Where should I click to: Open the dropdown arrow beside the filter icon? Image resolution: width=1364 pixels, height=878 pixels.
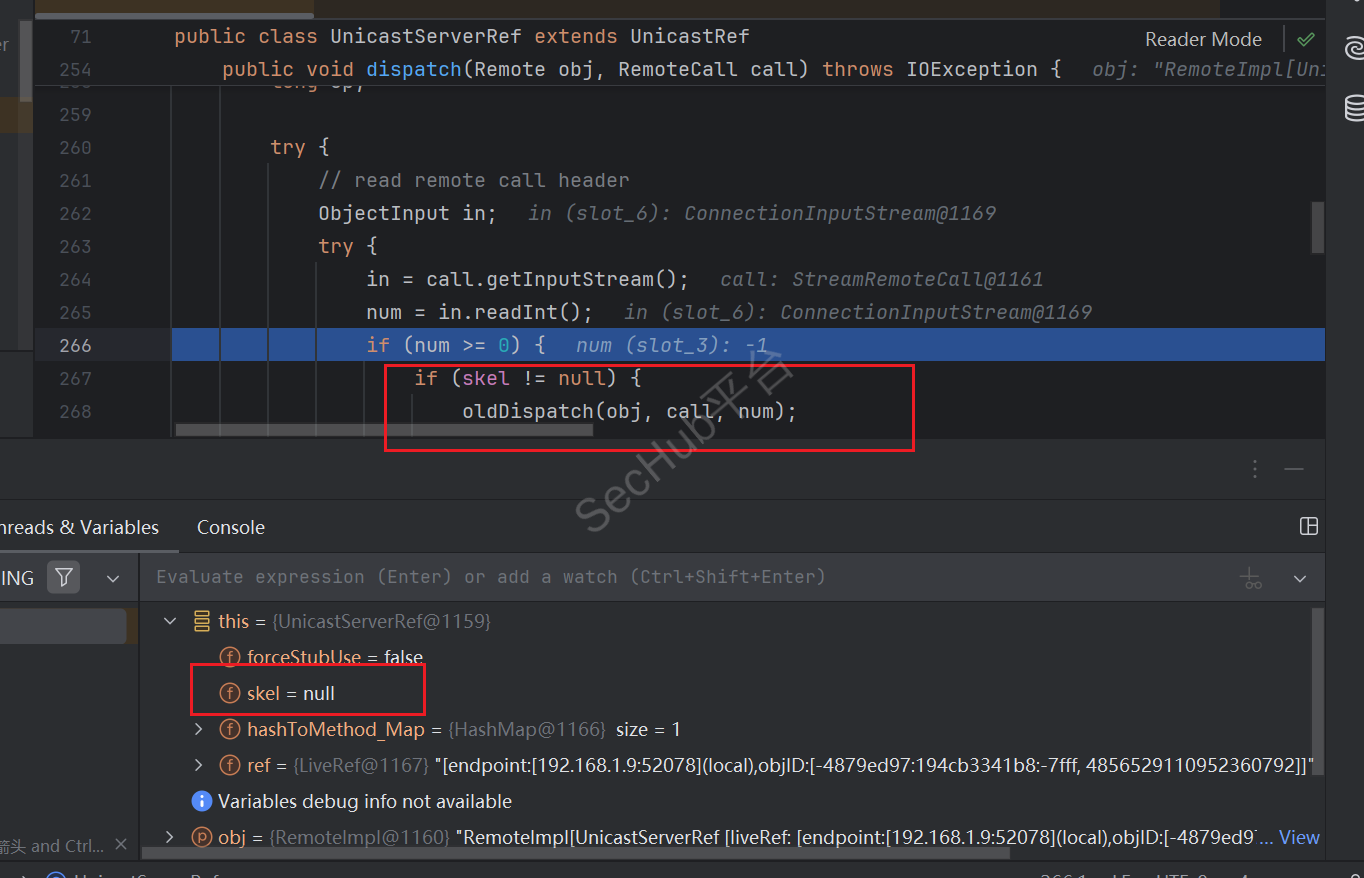(113, 578)
